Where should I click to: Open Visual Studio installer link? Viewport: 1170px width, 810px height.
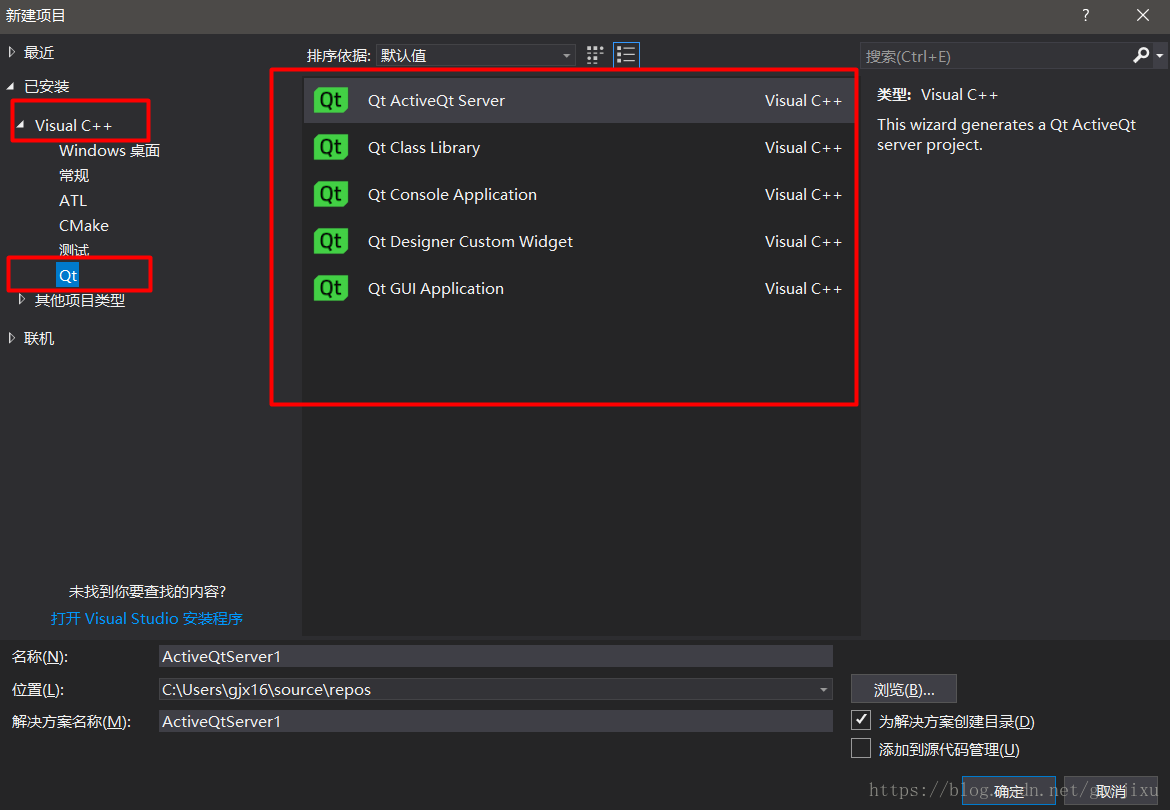point(147,618)
